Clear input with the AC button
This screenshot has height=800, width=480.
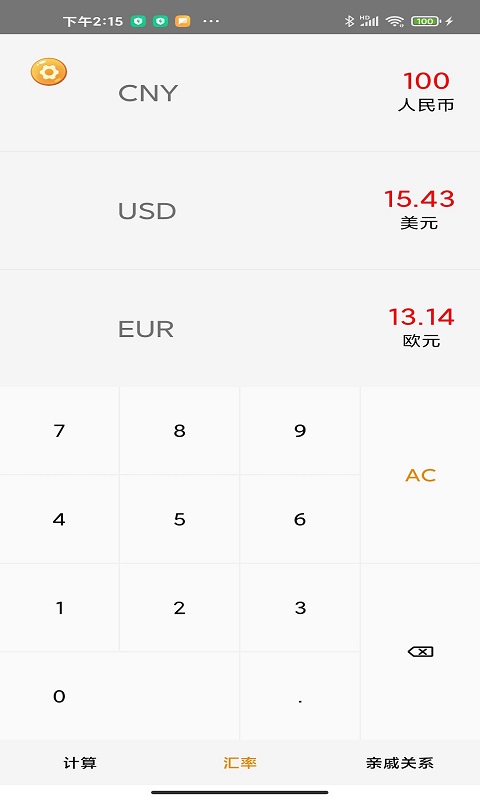420,475
